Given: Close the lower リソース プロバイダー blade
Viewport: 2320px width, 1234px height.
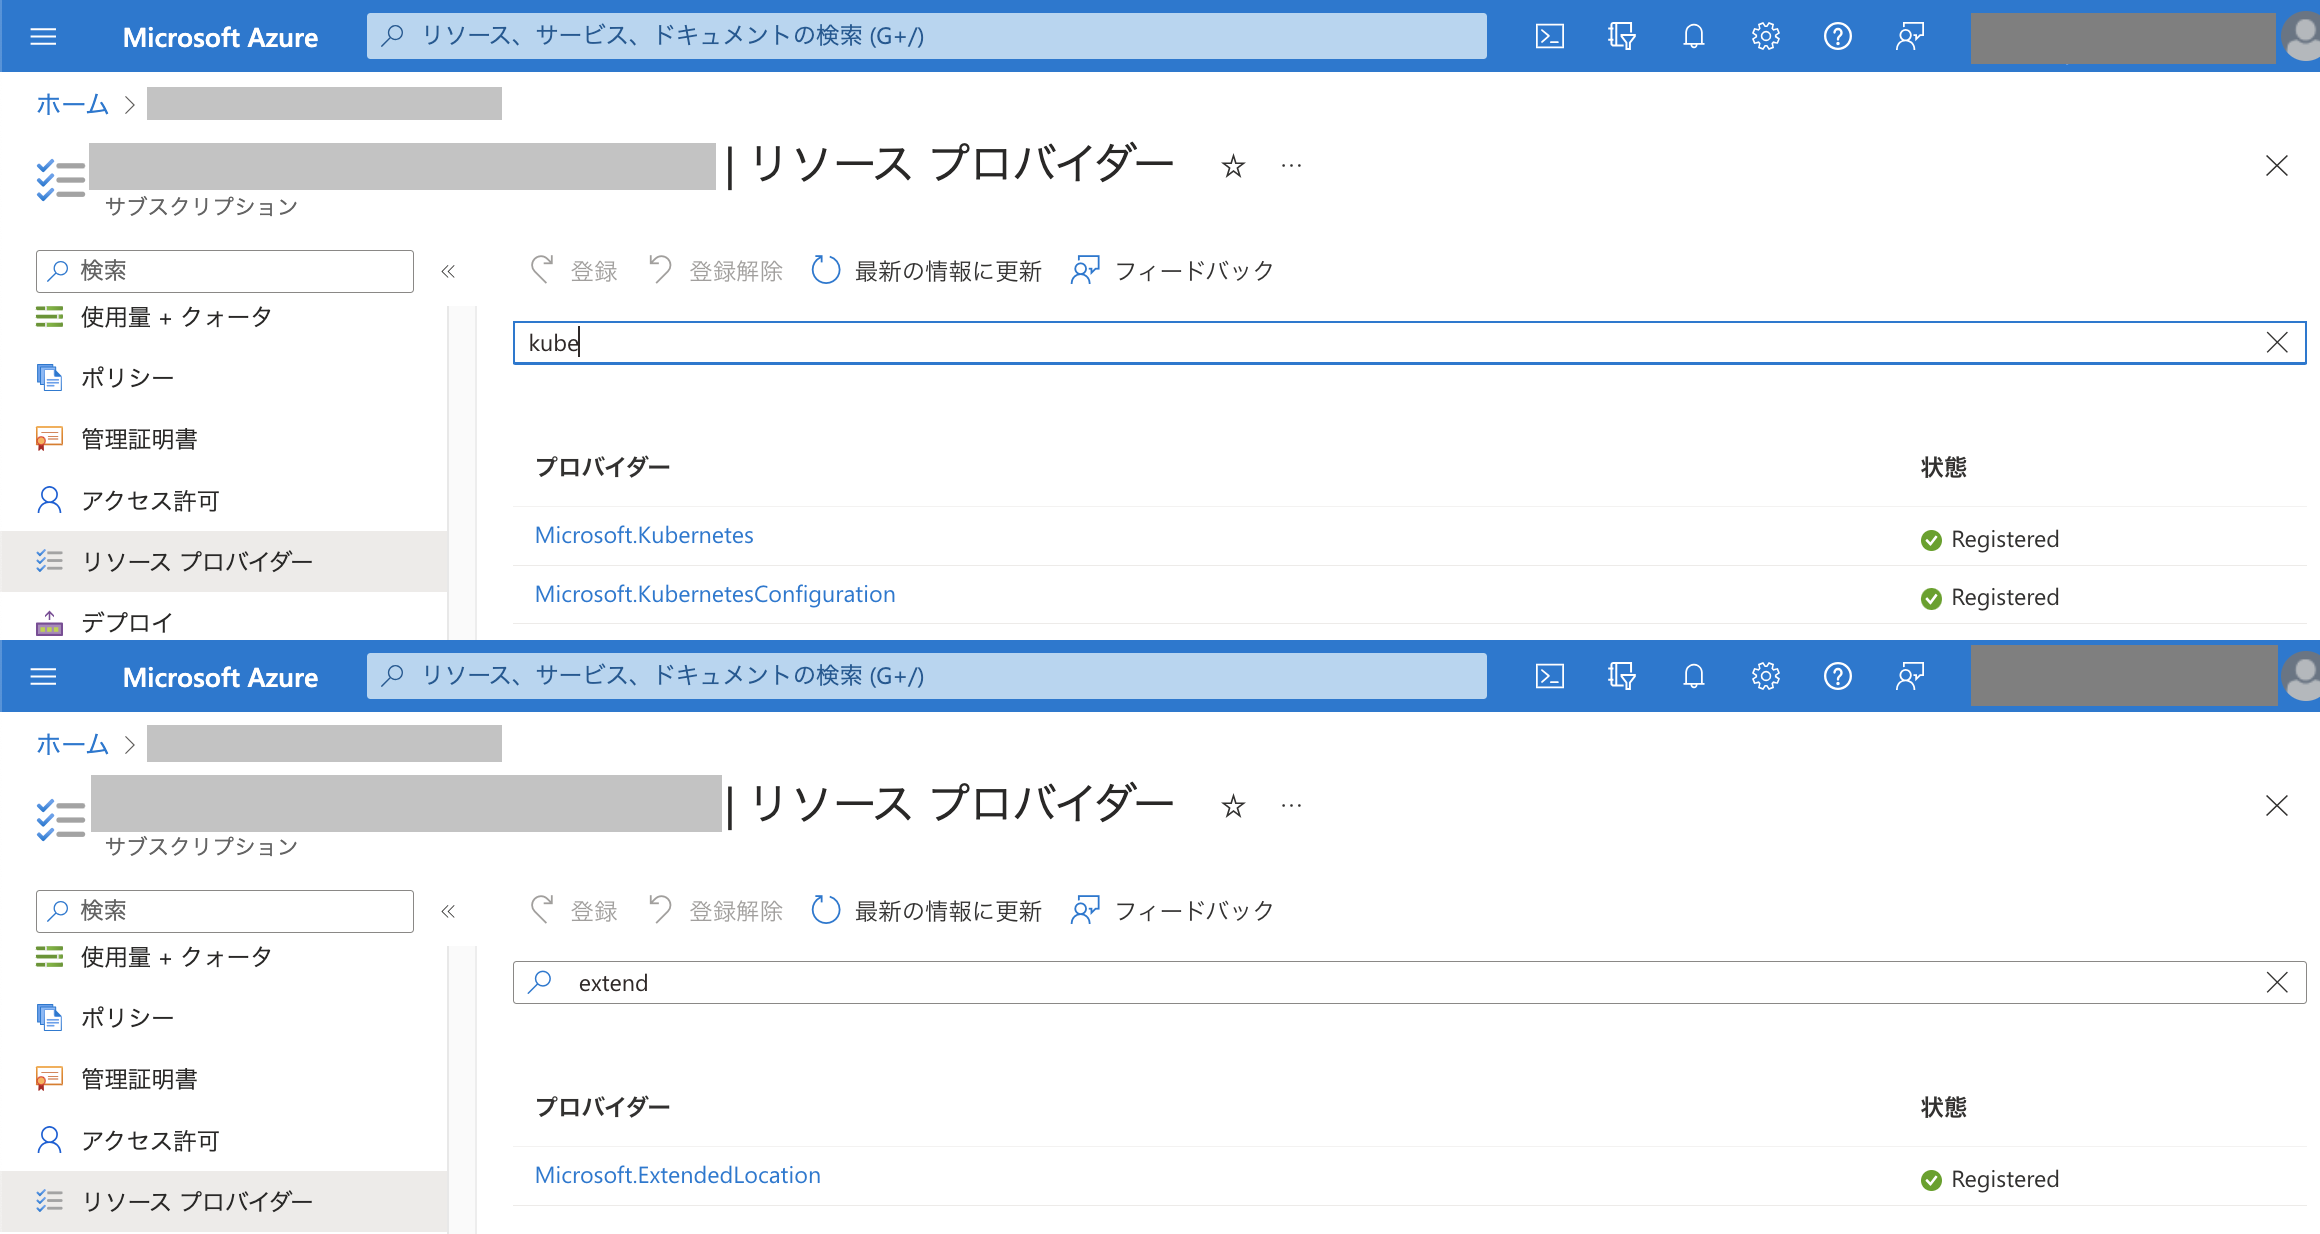Looking at the screenshot, I should tap(2277, 806).
